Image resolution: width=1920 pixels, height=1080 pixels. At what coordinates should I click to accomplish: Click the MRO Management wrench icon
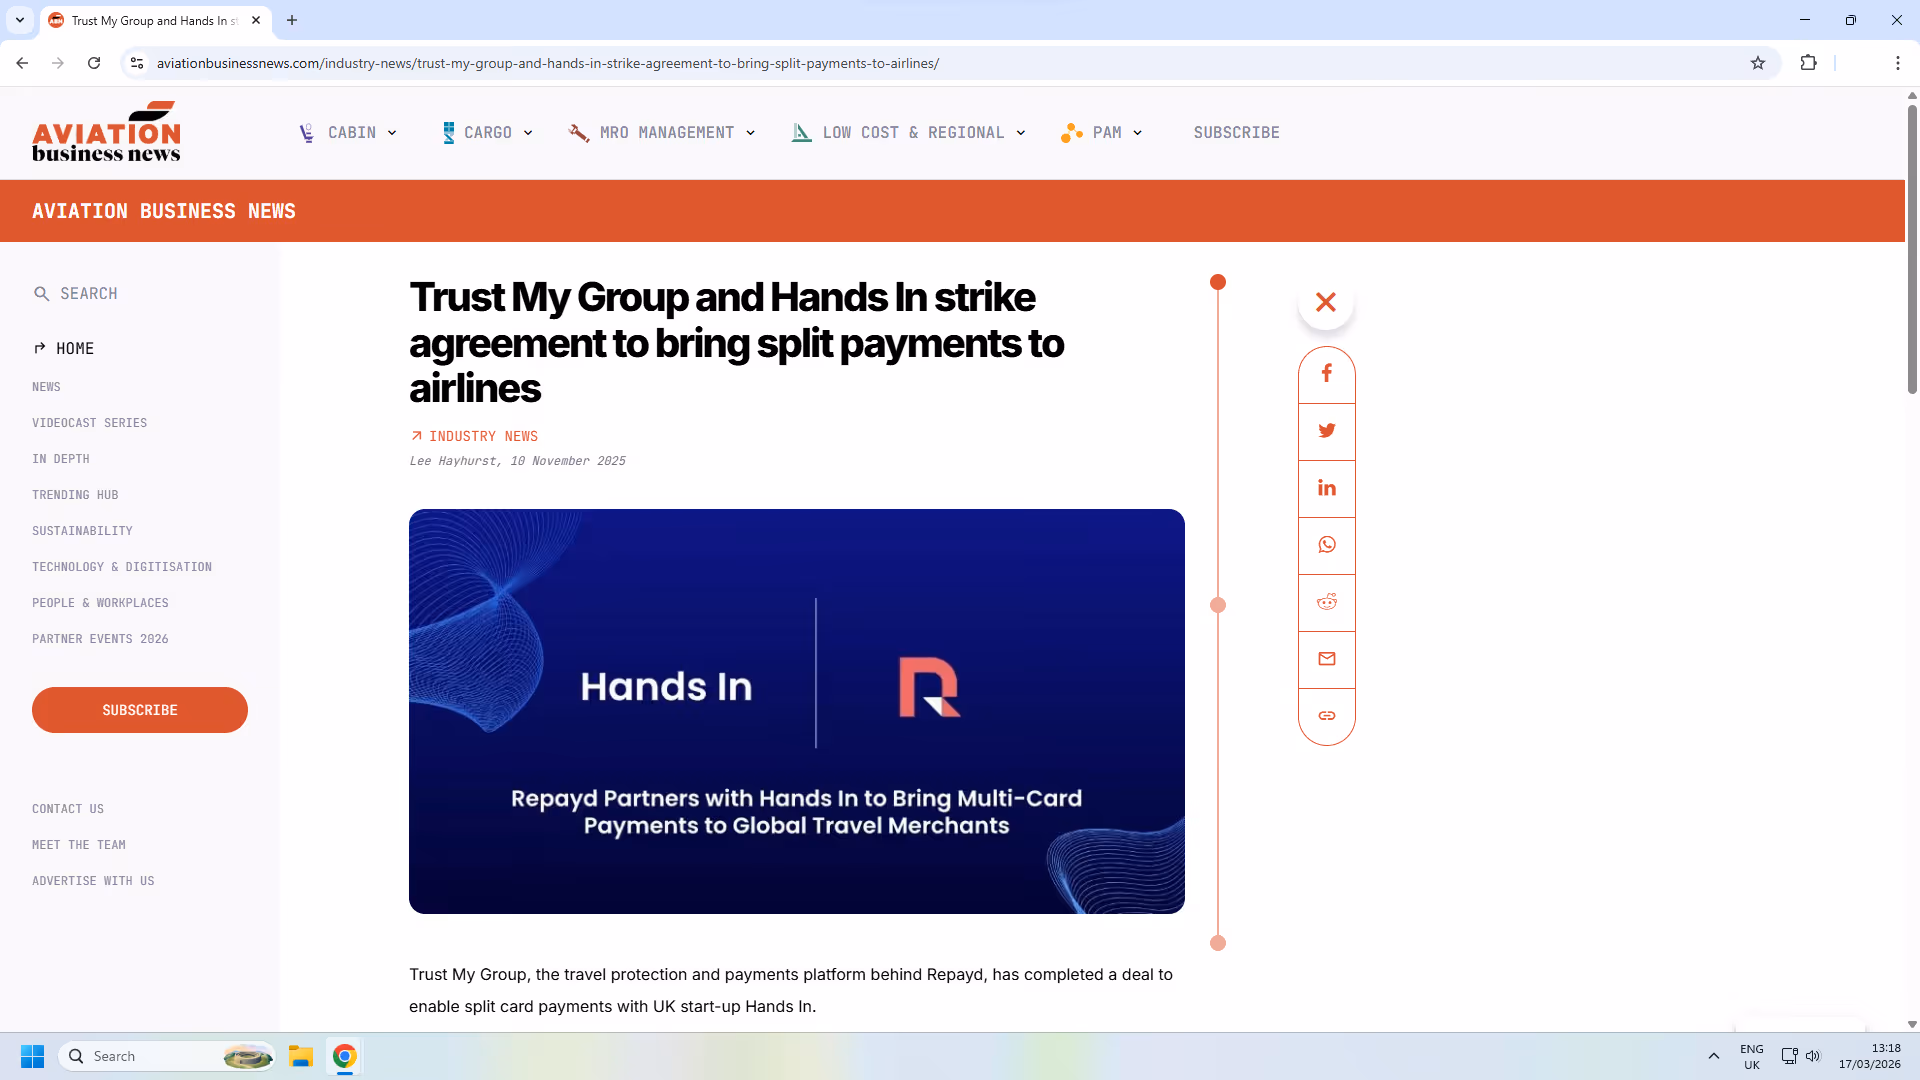(578, 133)
